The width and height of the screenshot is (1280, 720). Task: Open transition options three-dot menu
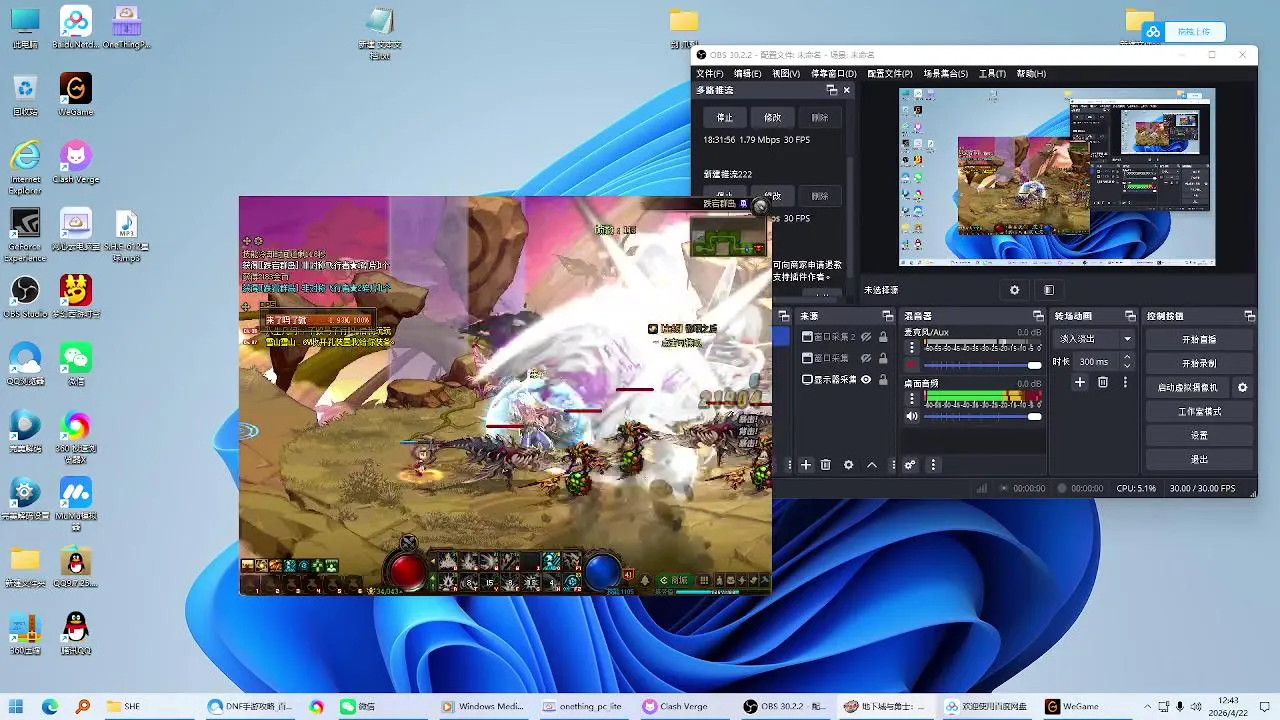click(x=1125, y=382)
